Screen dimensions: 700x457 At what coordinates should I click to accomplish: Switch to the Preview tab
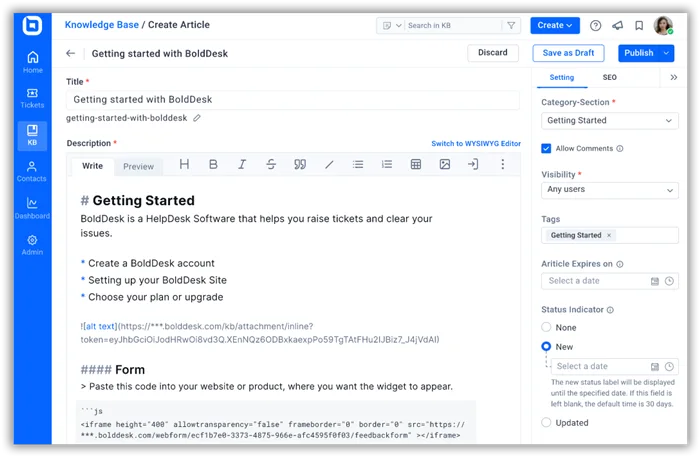(x=138, y=166)
